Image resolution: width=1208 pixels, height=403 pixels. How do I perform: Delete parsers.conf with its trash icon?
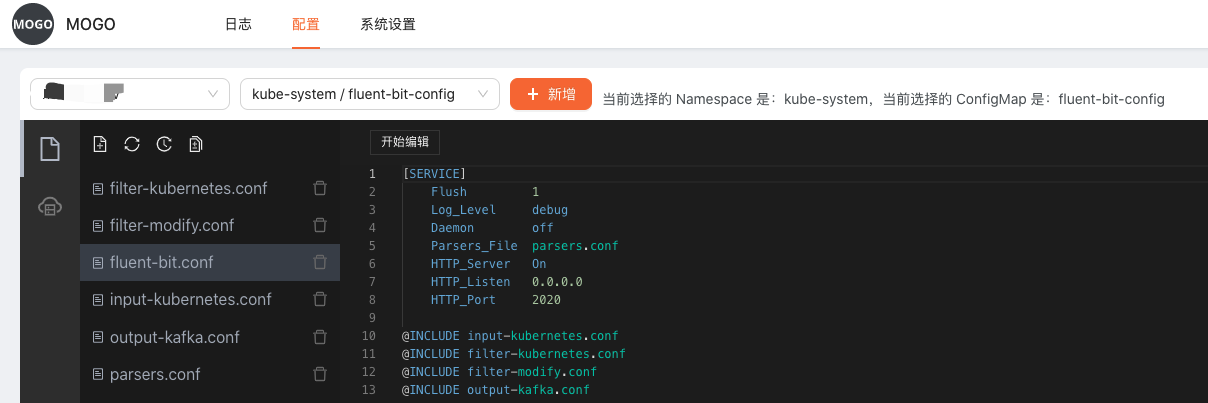[x=320, y=374]
